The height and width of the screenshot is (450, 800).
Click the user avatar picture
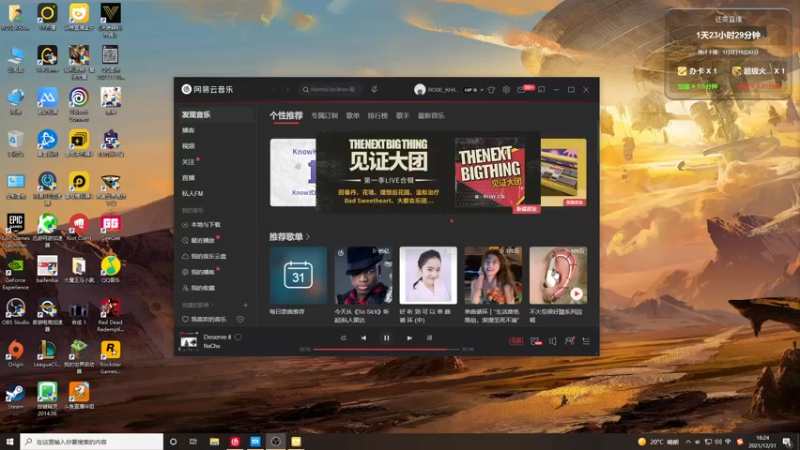[419, 90]
